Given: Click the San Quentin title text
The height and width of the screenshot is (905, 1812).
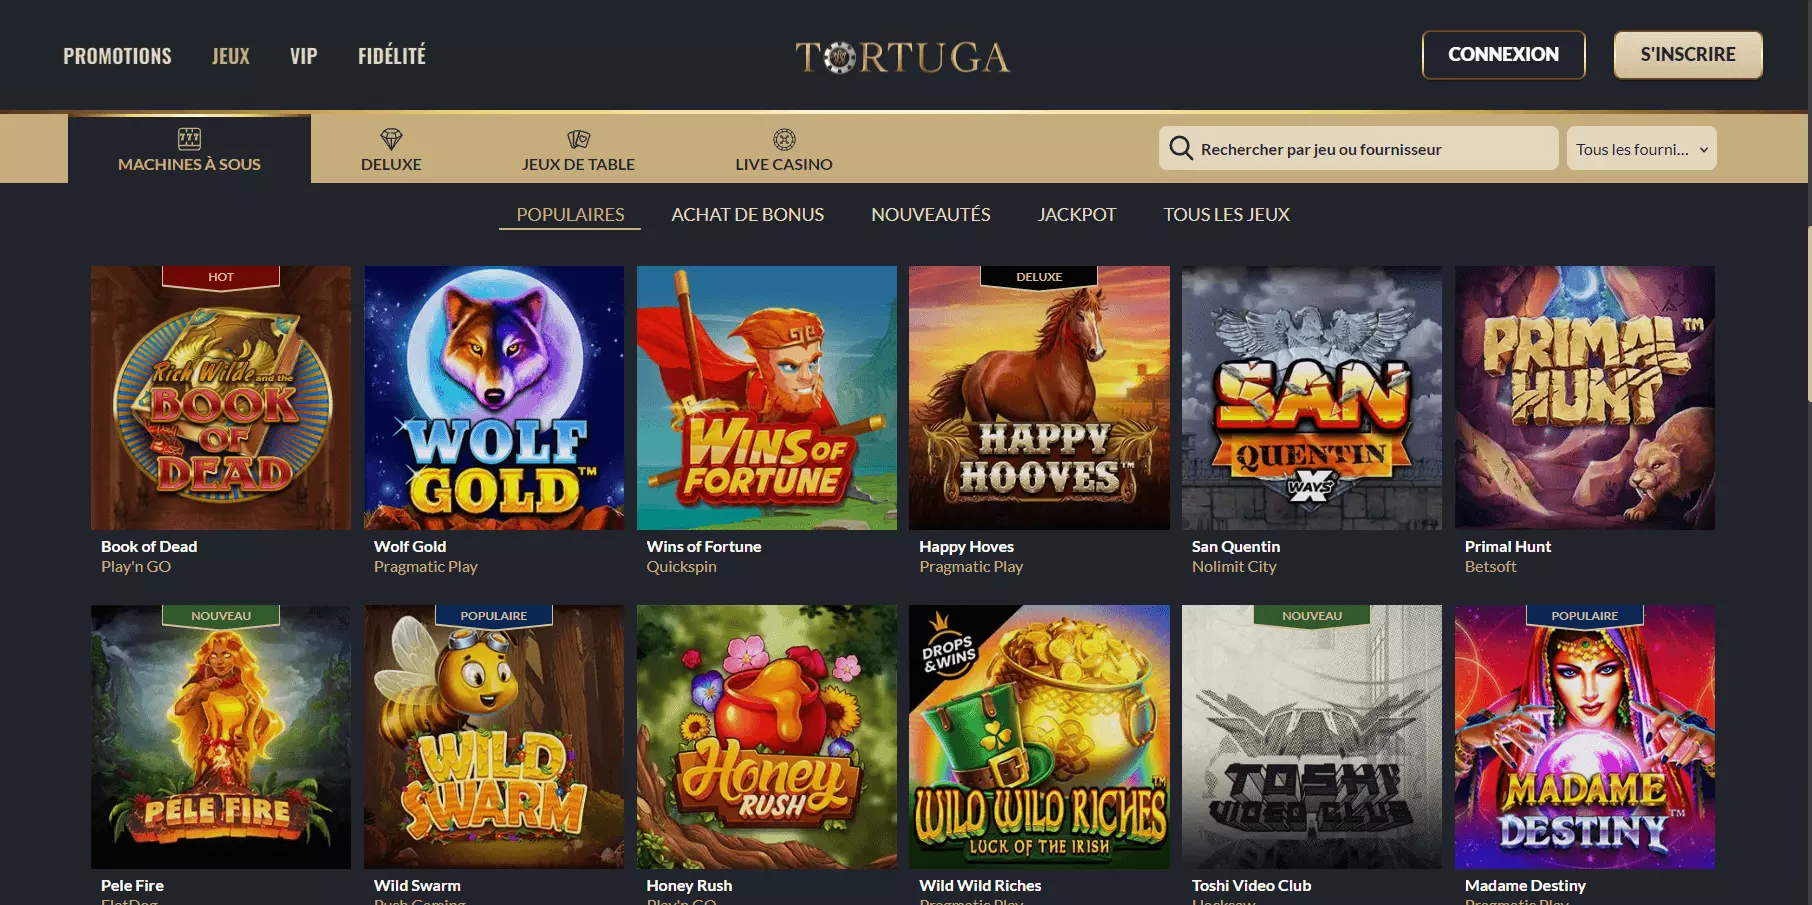Looking at the screenshot, I should (x=1236, y=546).
